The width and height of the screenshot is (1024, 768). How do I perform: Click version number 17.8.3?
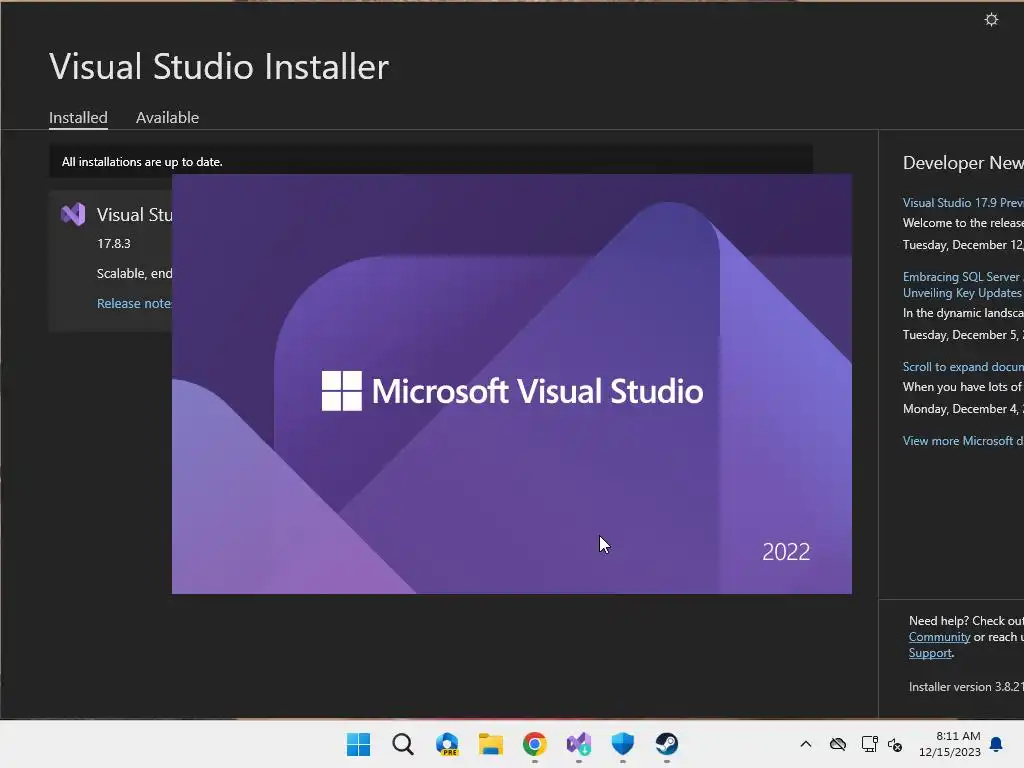[x=114, y=244]
